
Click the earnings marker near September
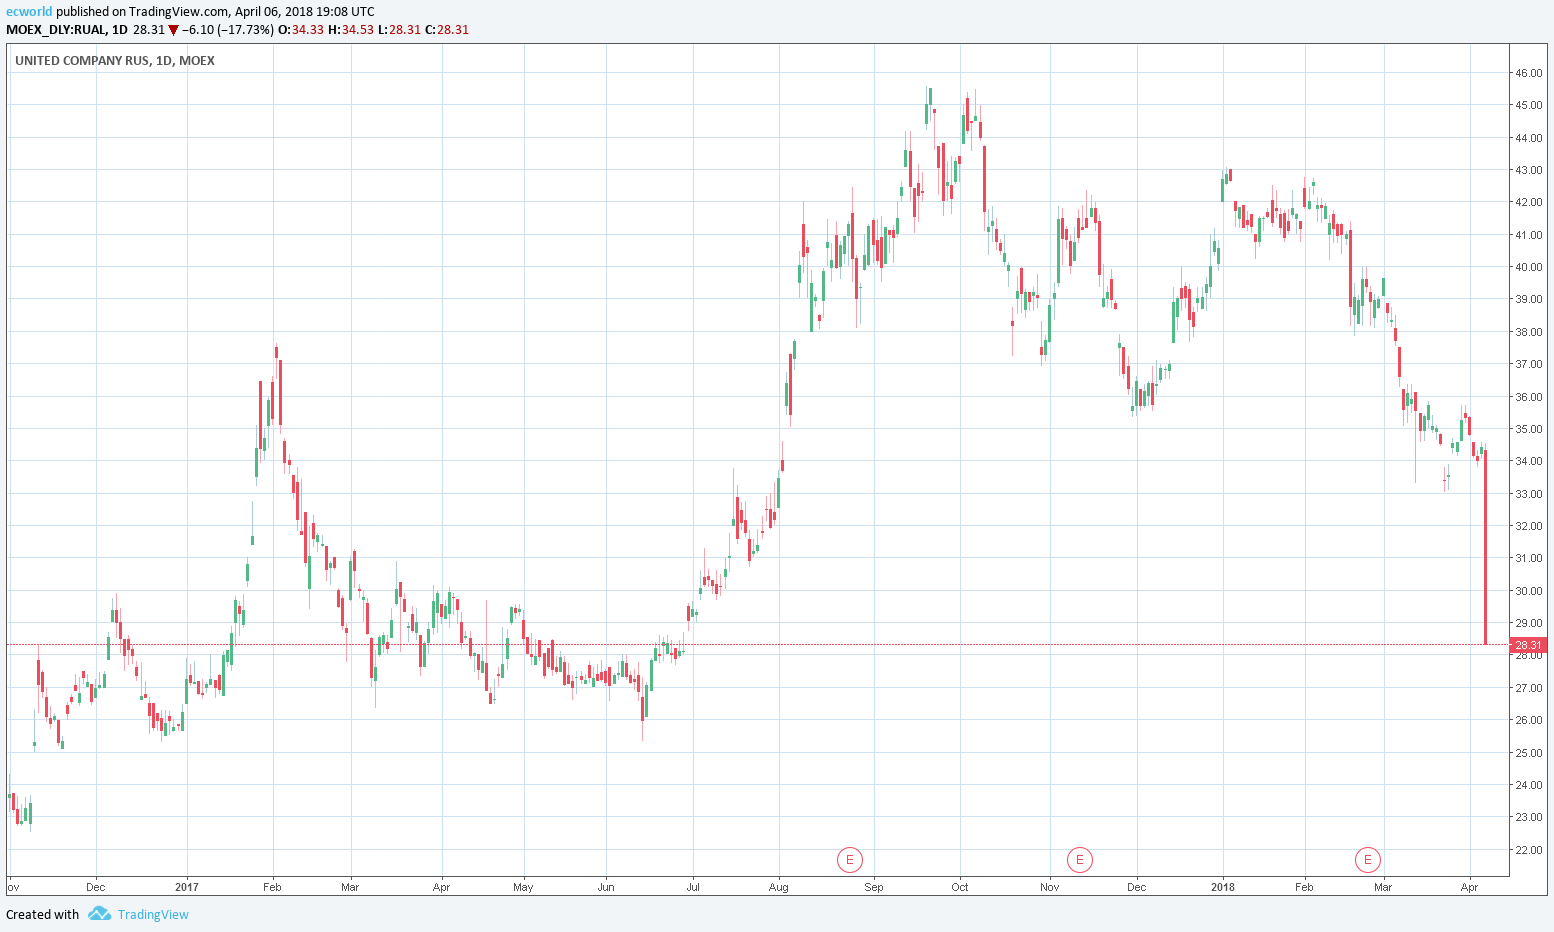[x=849, y=859]
